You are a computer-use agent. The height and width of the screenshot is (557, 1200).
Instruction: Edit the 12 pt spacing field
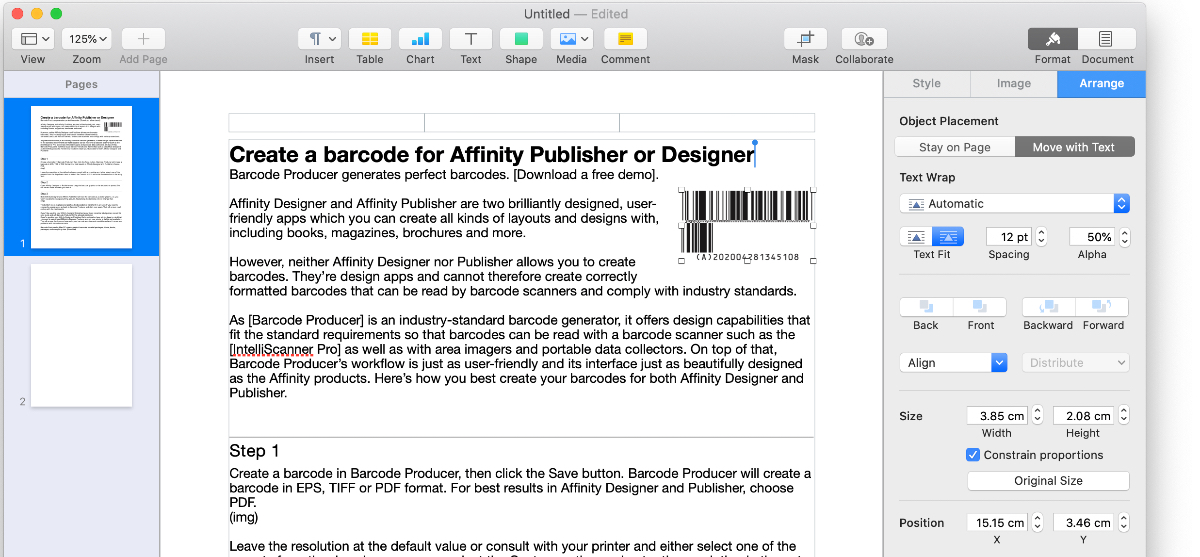pyautogui.click(x=1008, y=237)
